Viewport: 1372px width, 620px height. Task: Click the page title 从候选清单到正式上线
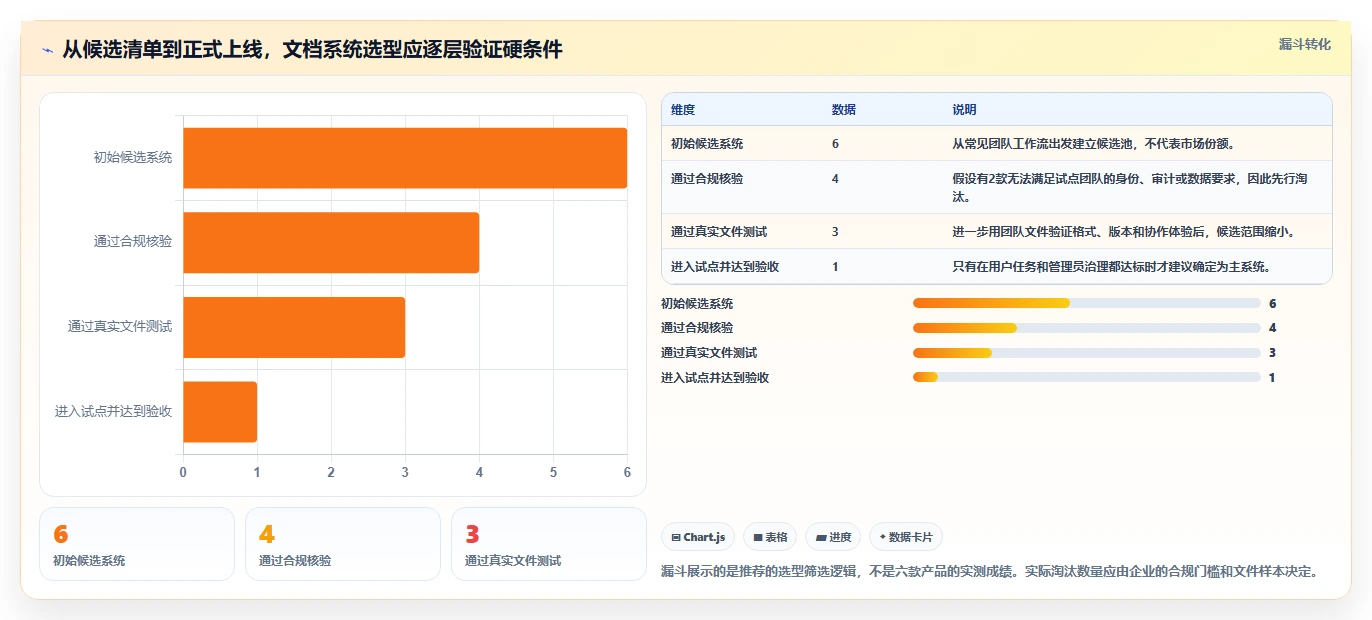point(312,50)
